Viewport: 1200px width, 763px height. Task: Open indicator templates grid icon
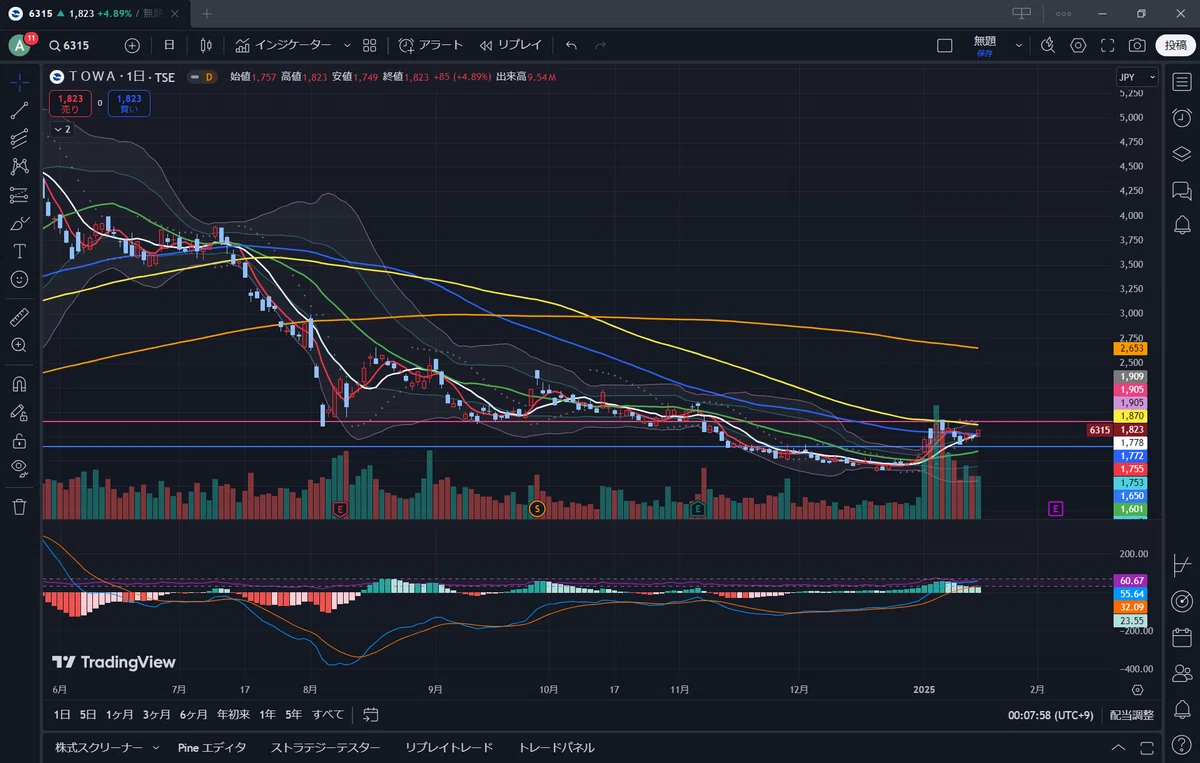(370, 45)
